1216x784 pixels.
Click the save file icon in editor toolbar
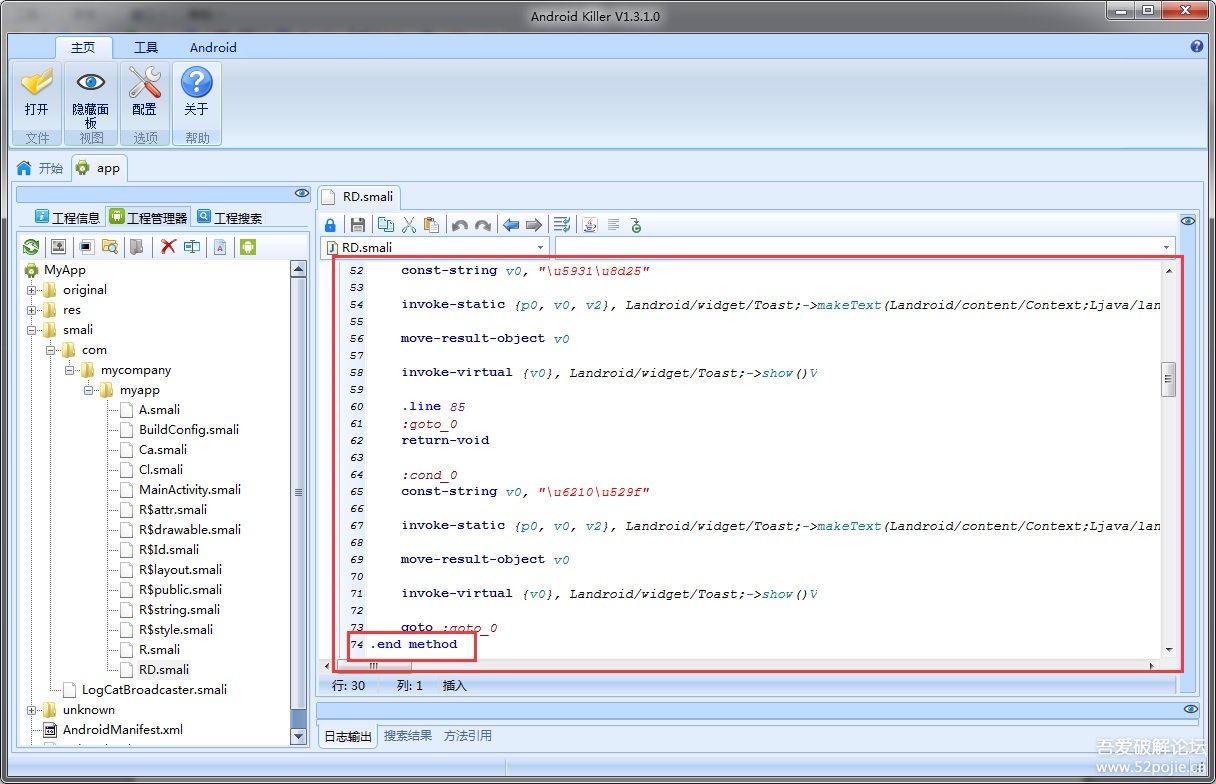[x=357, y=225]
